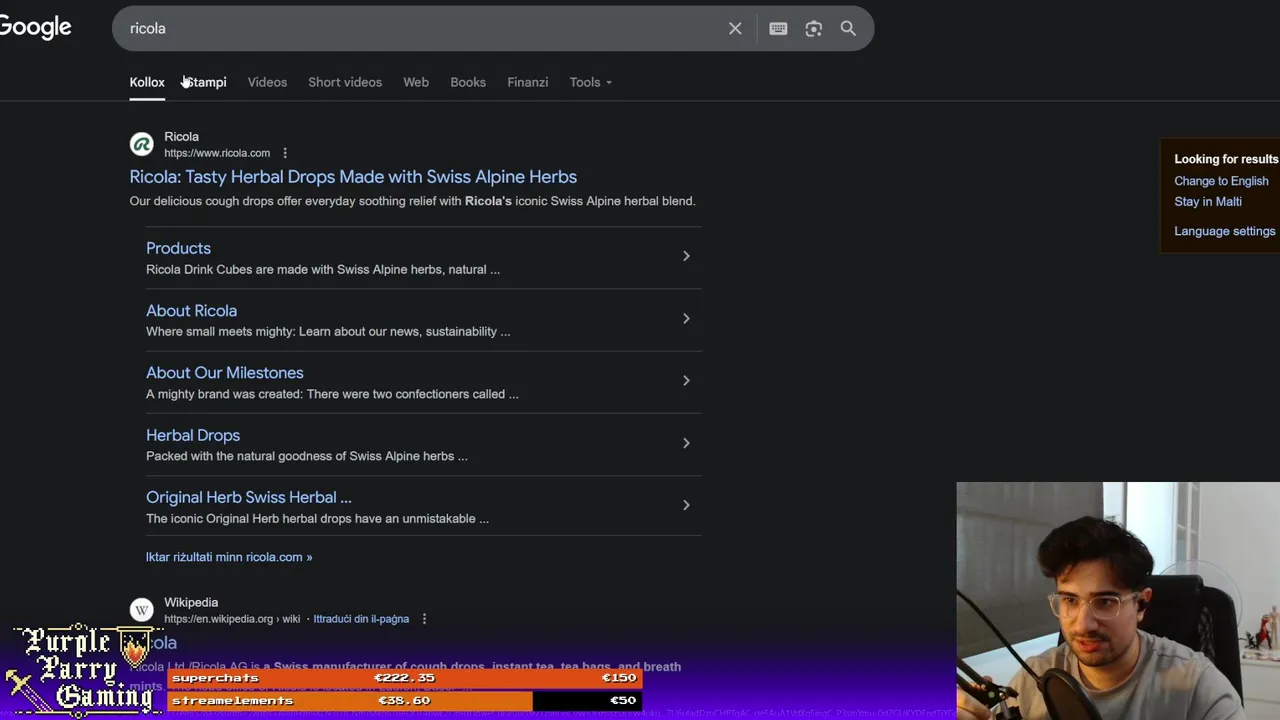The width and height of the screenshot is (1280, 720).
Task: Go to the Google logo homepage
Action: click(x=35, y=27)
